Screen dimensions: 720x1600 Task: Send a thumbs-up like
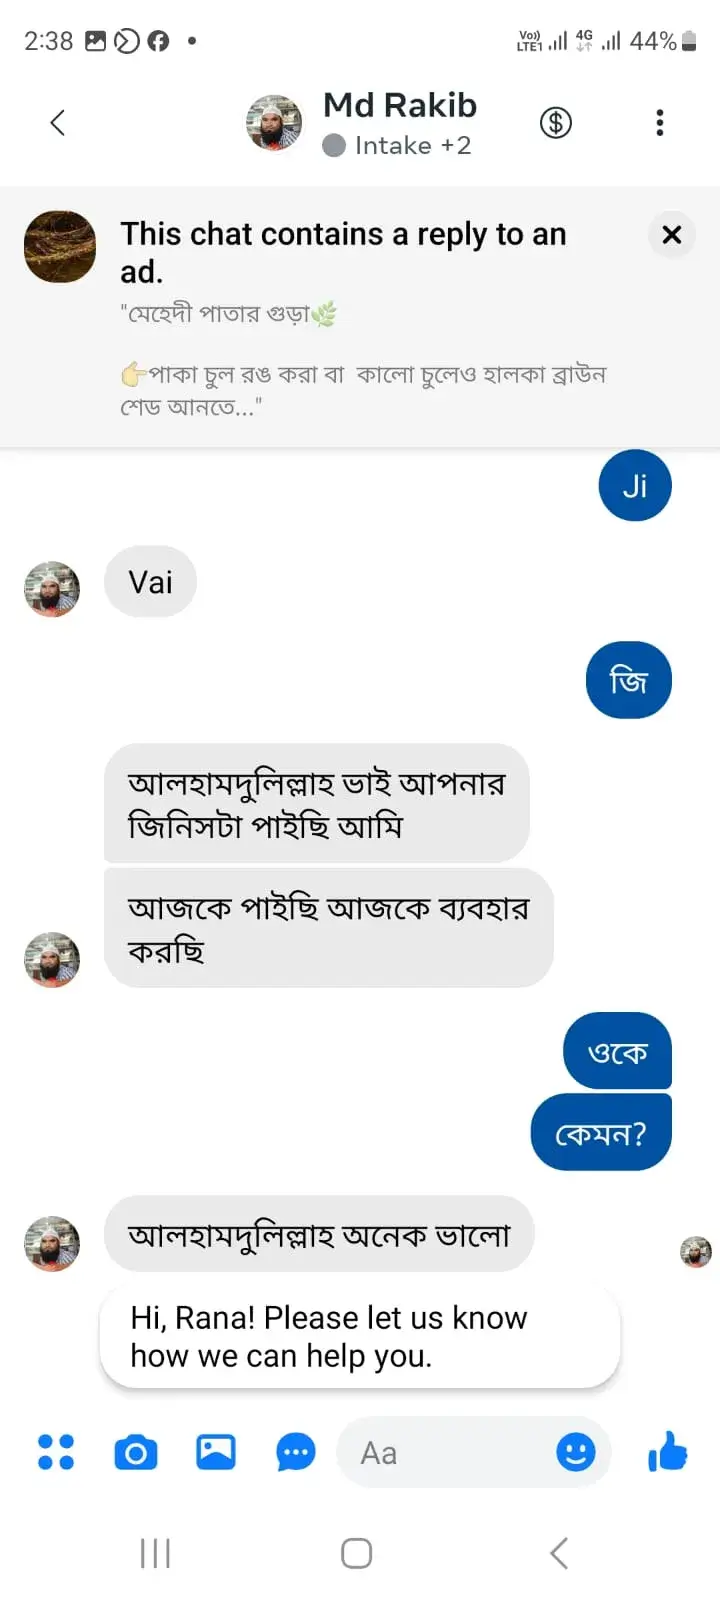(x=667, y=1452)
